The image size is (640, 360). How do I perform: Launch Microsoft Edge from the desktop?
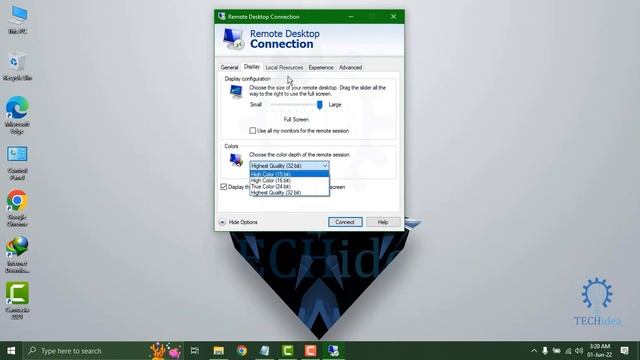click(17, 115)
